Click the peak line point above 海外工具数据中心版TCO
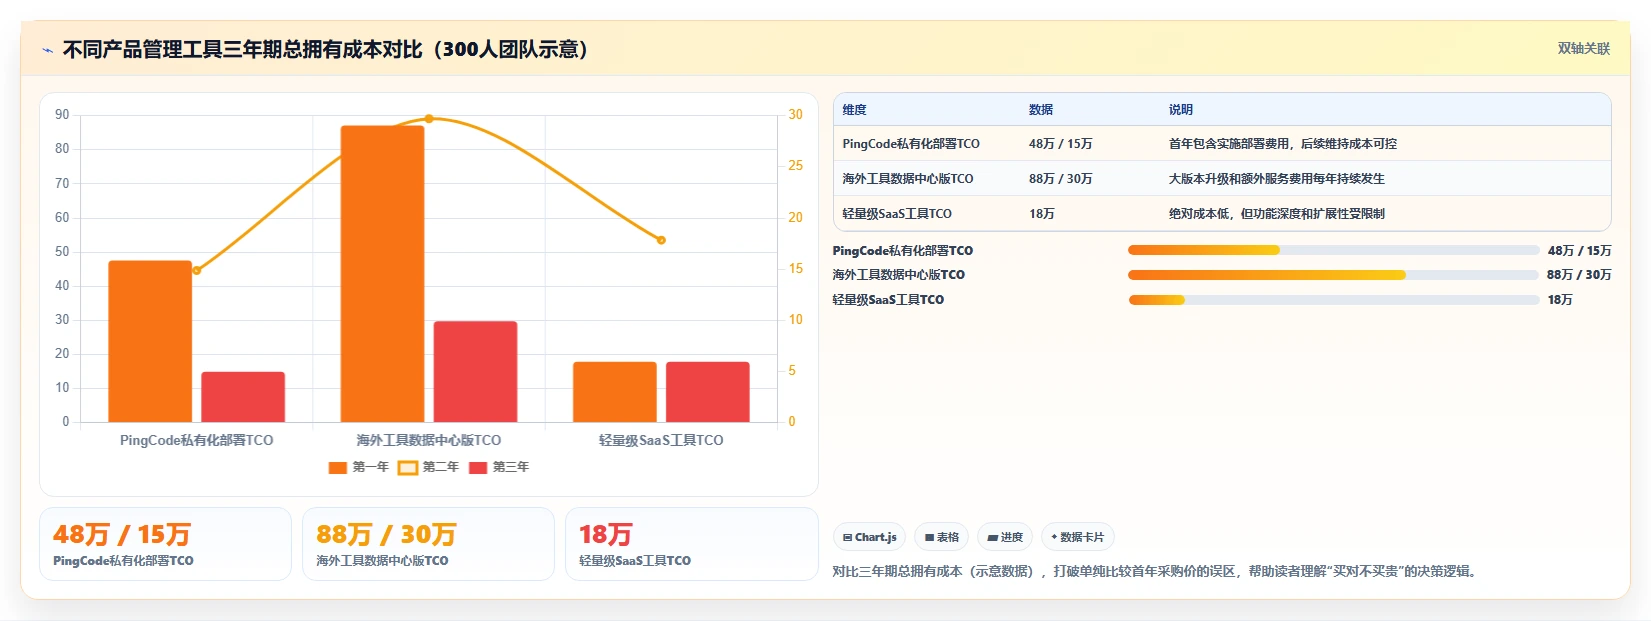1651x621 pixels. click(429, 119)
